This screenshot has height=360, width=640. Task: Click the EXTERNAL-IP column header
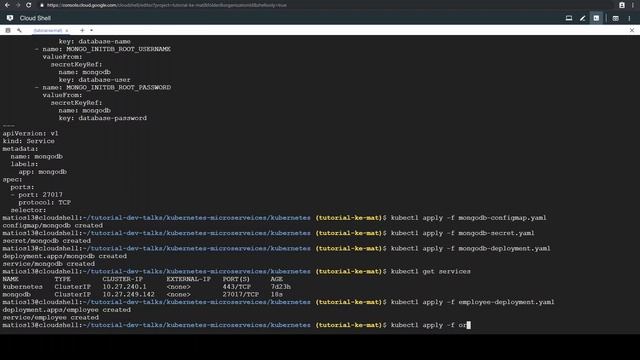coord(189,279)
